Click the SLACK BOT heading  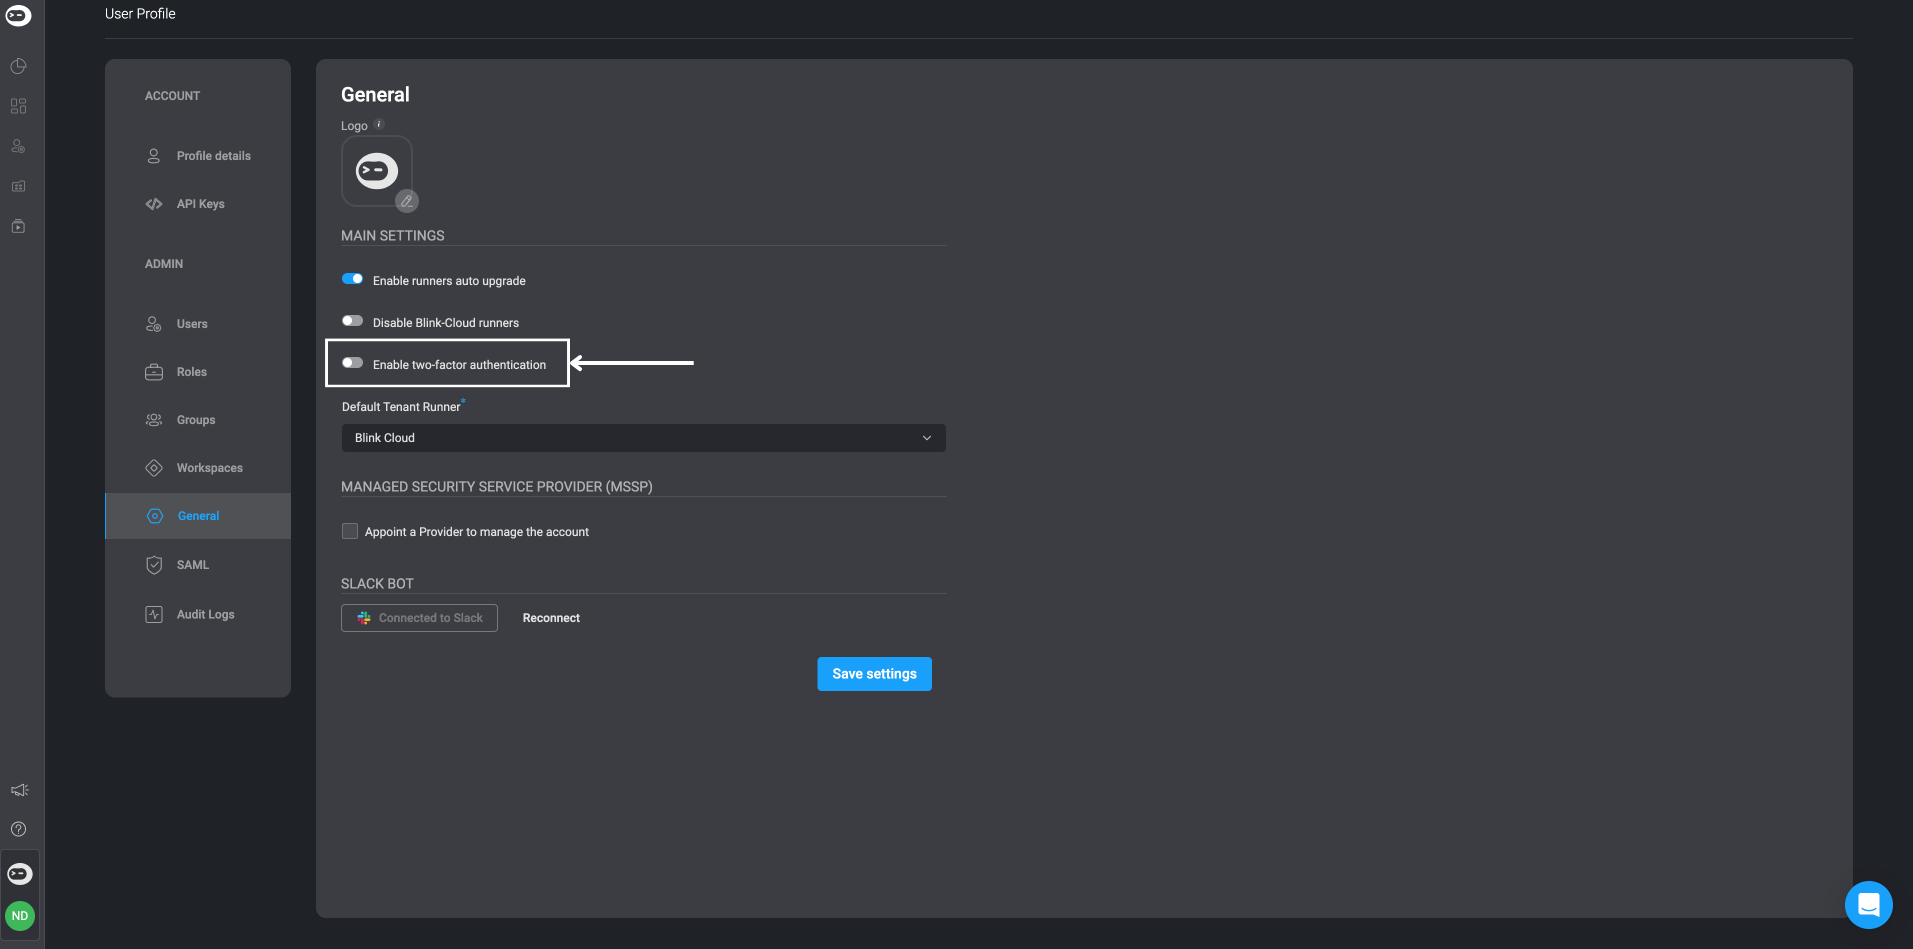[x=377, y=584]
